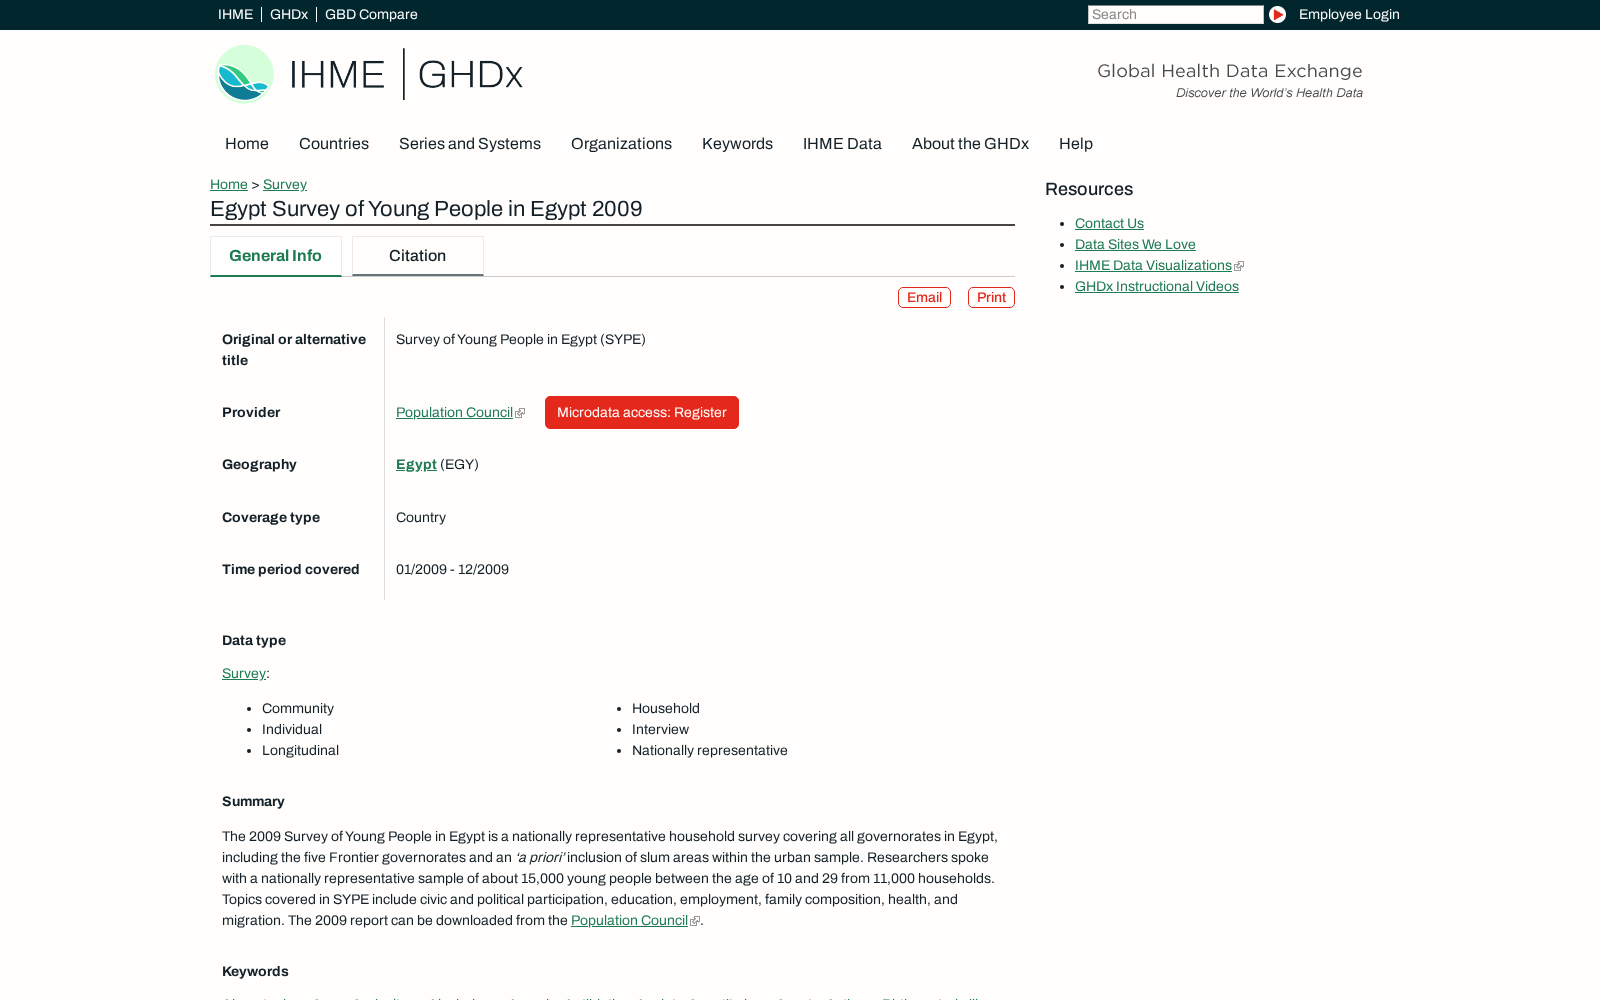Screen dimensions: 1600x1000
Task: Click the '01/2009 - 12/2009' time period value
Action: (x=452, y=569)
